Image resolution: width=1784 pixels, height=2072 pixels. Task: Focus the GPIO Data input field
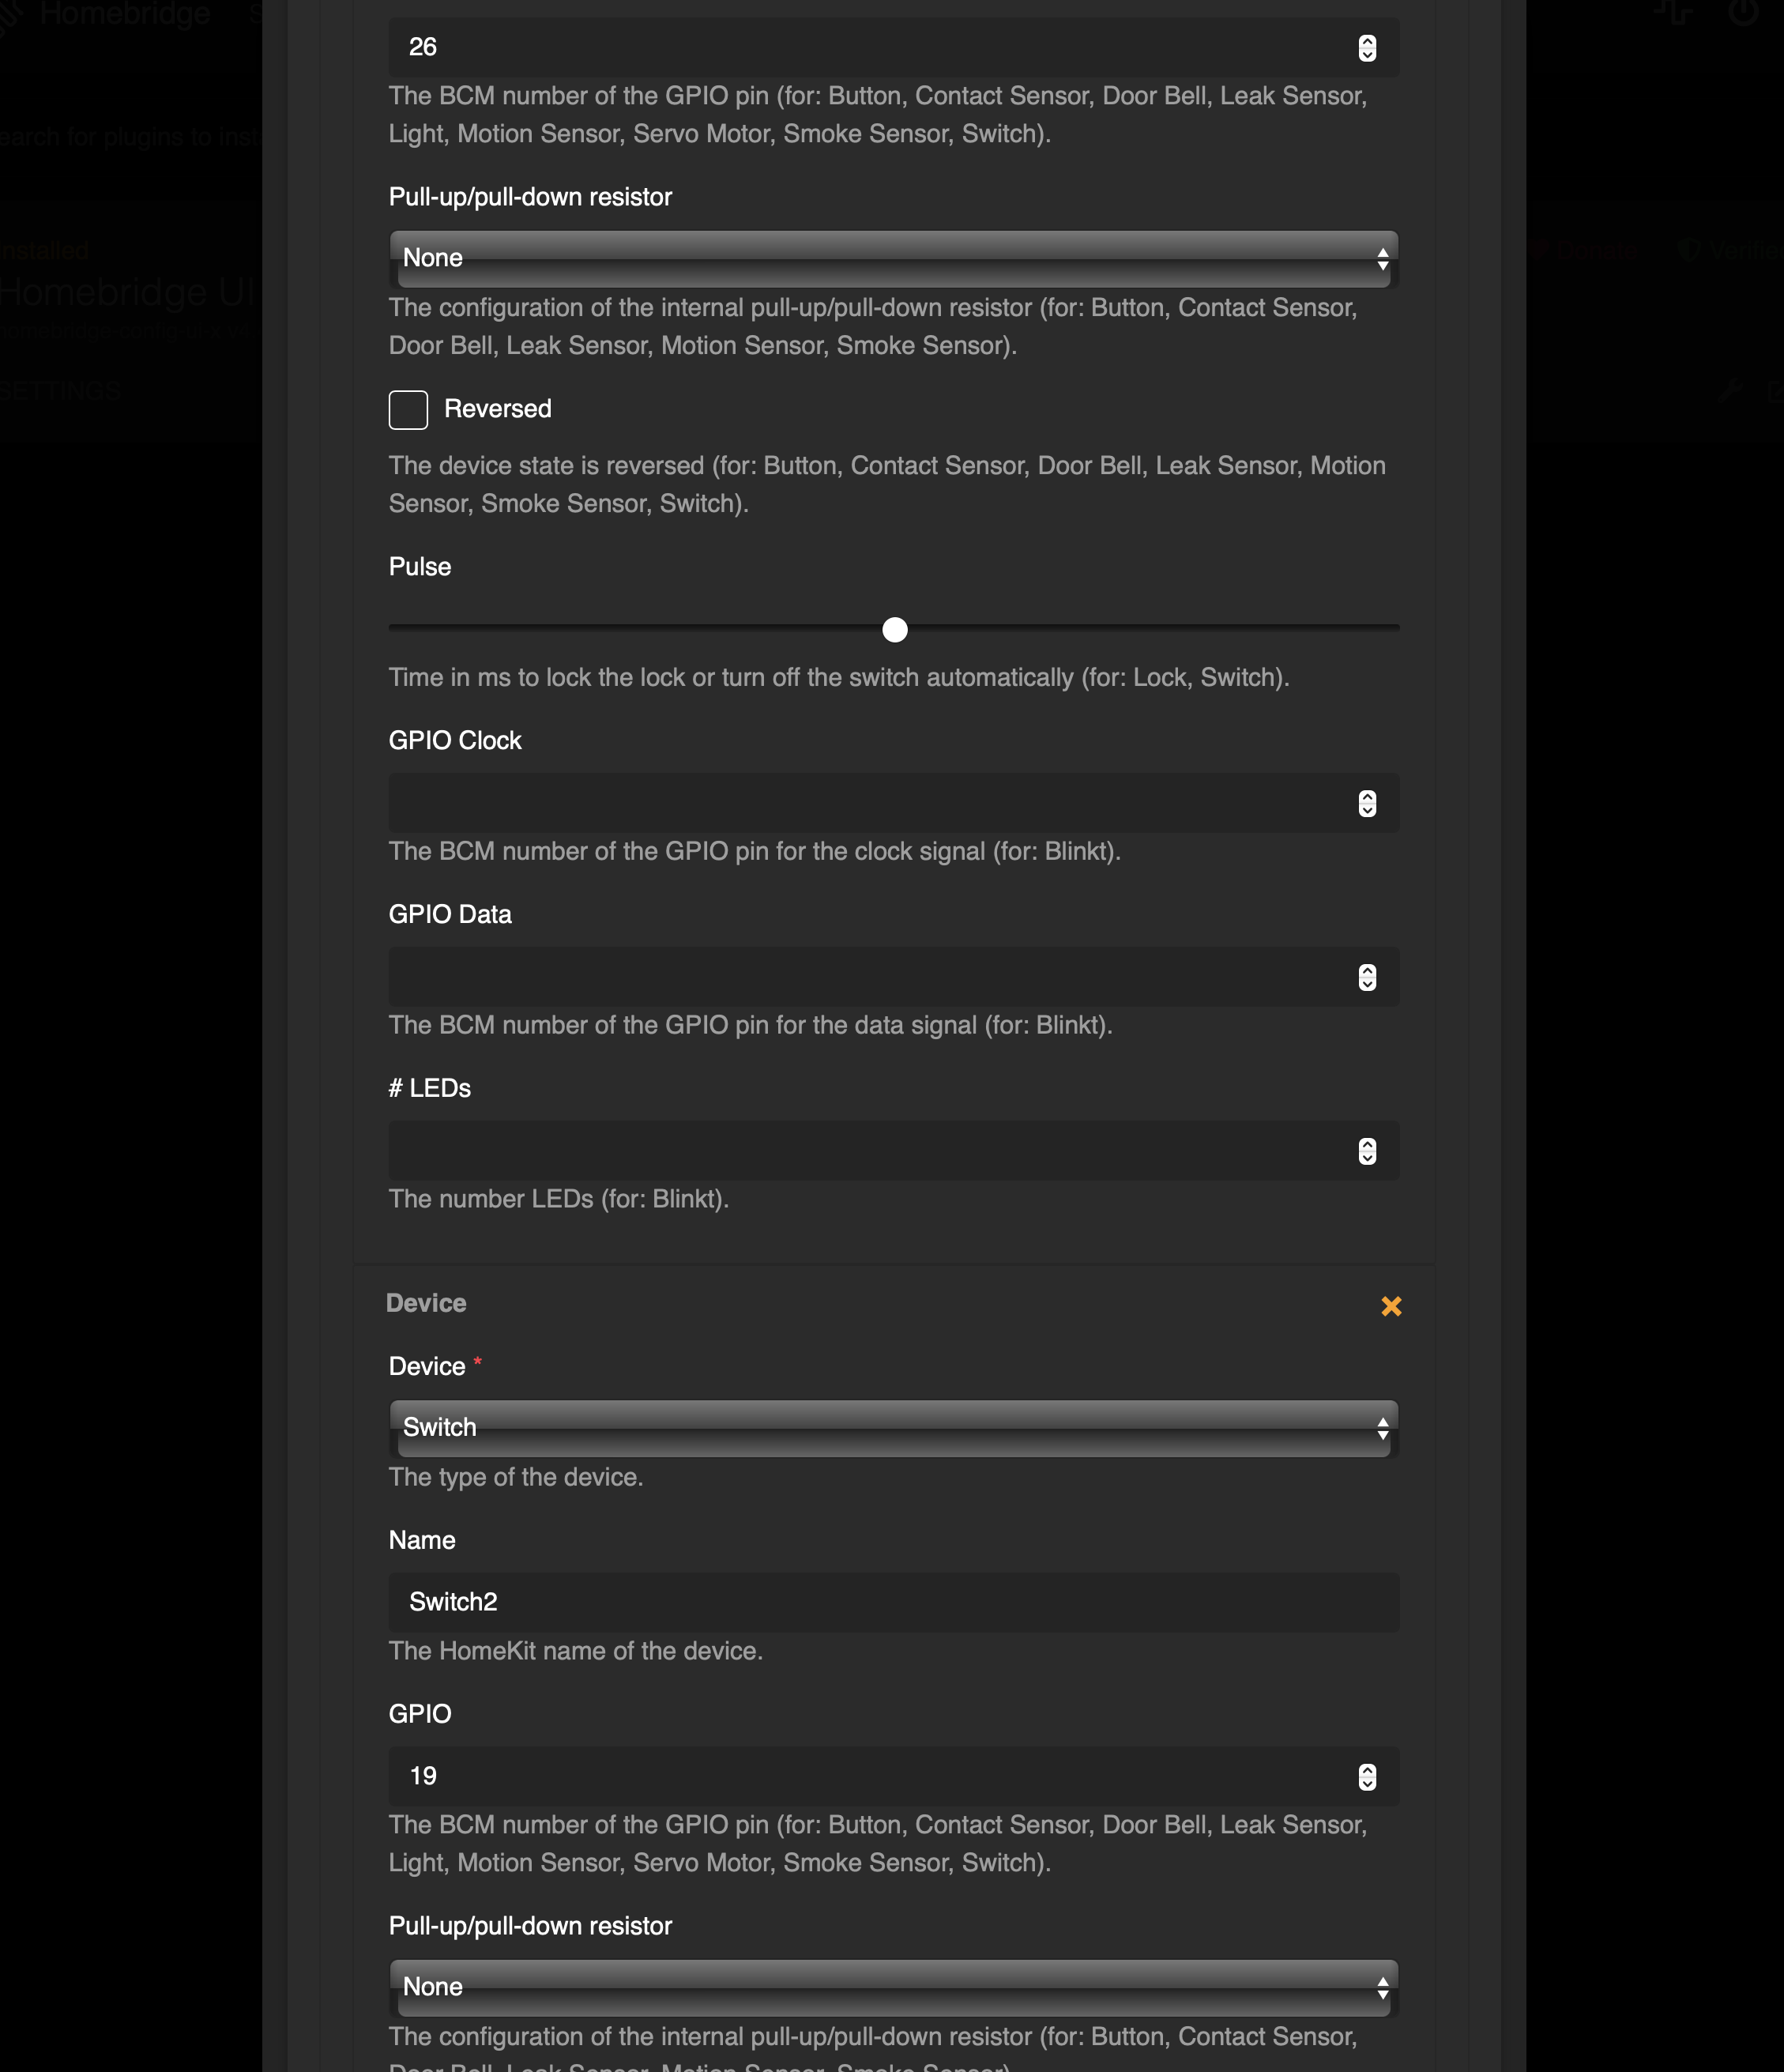pos(894,977)
